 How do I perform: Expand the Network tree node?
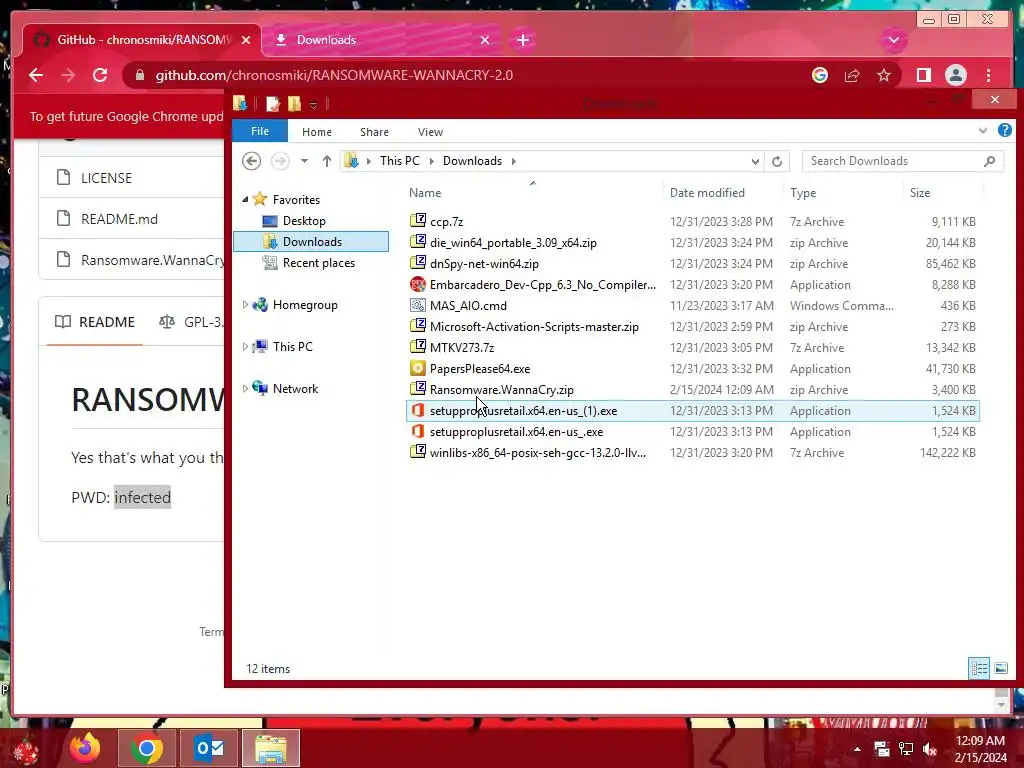[245, 388]
